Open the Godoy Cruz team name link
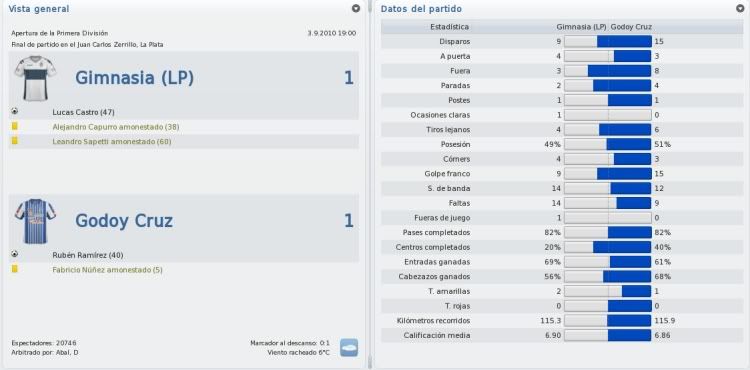Image resolution: width=750 pixels, height=370 pixels. [124, 221]
